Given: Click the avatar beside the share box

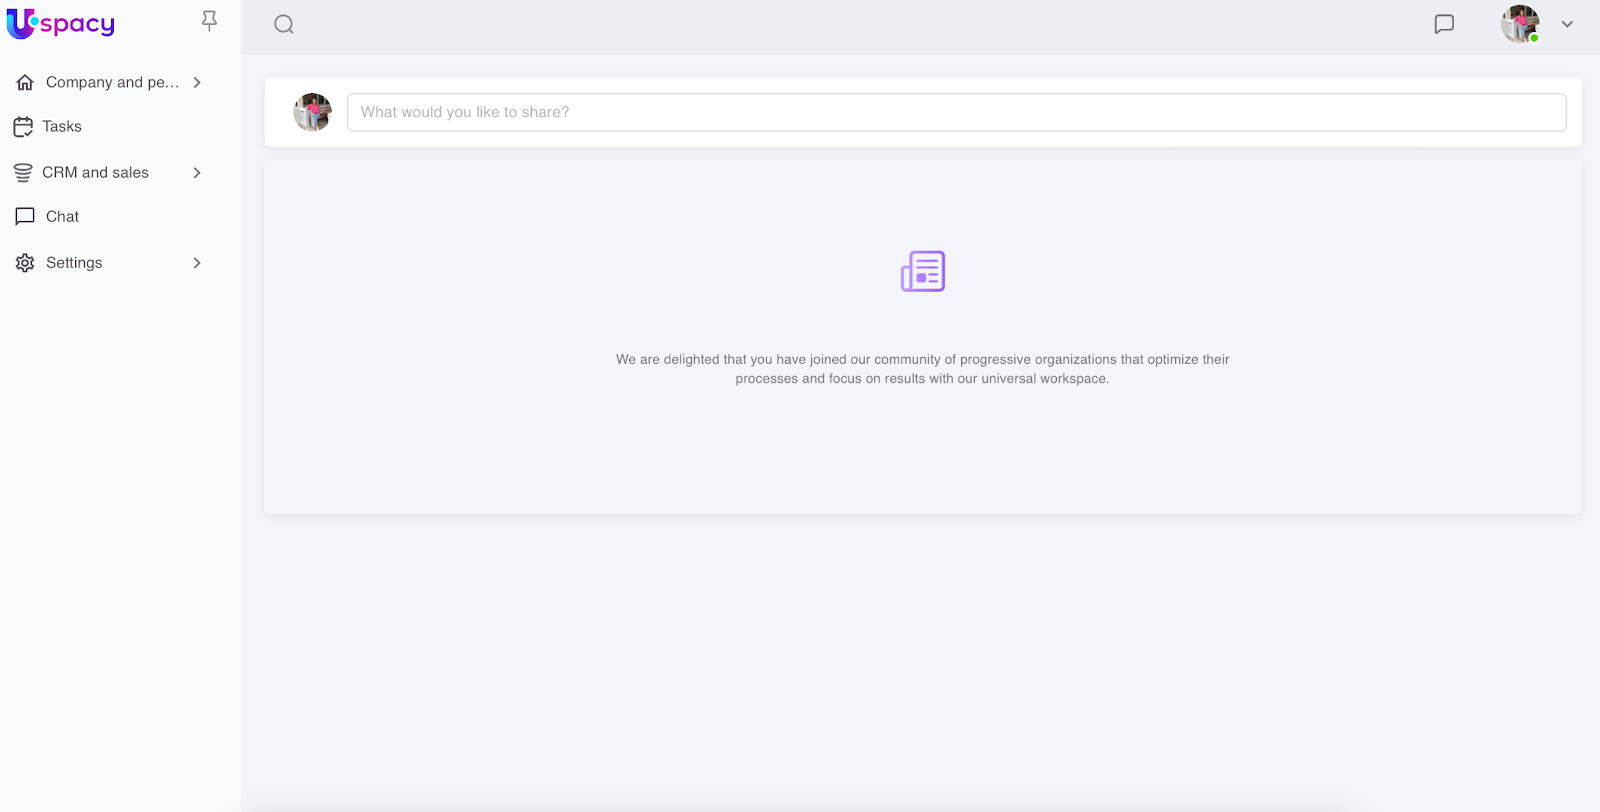Looking at the screenshot, I should (x=312, y=112).
